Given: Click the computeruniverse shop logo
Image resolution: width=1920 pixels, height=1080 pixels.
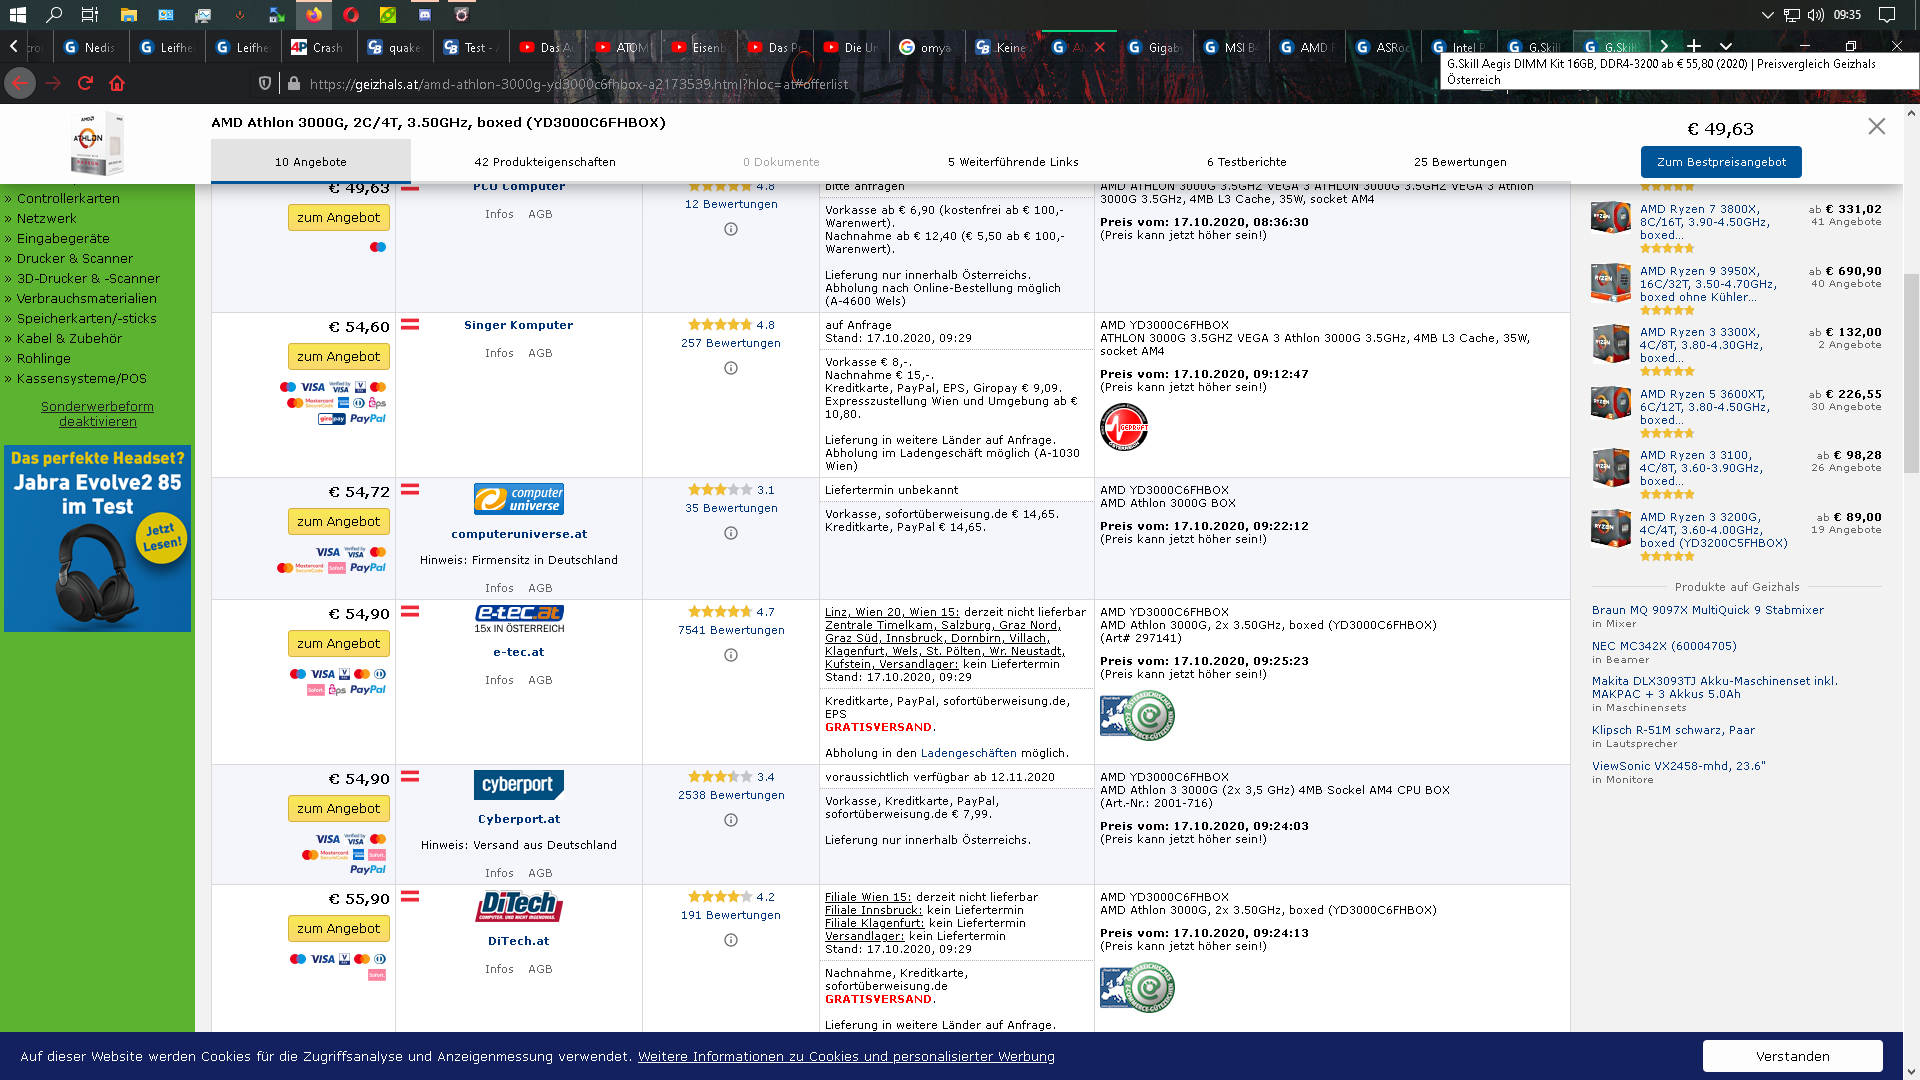Looking at the screenshot, I should (x=519, y=499).
